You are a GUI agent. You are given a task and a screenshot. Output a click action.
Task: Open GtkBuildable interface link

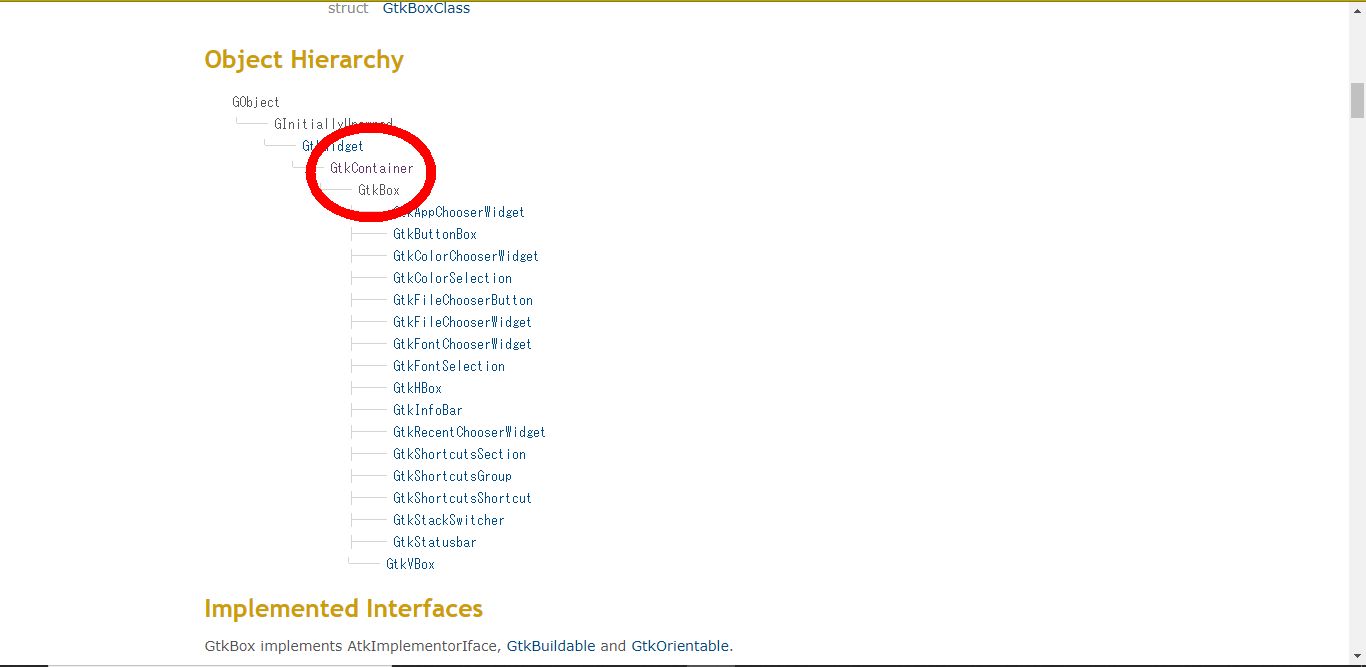point(551,646)
